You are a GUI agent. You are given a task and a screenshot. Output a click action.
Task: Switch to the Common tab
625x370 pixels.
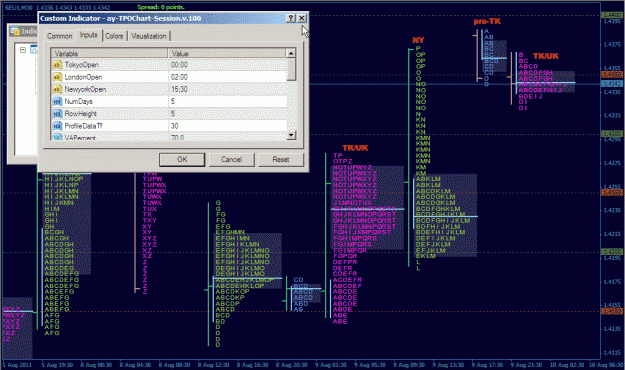click(x=60, y=36)
